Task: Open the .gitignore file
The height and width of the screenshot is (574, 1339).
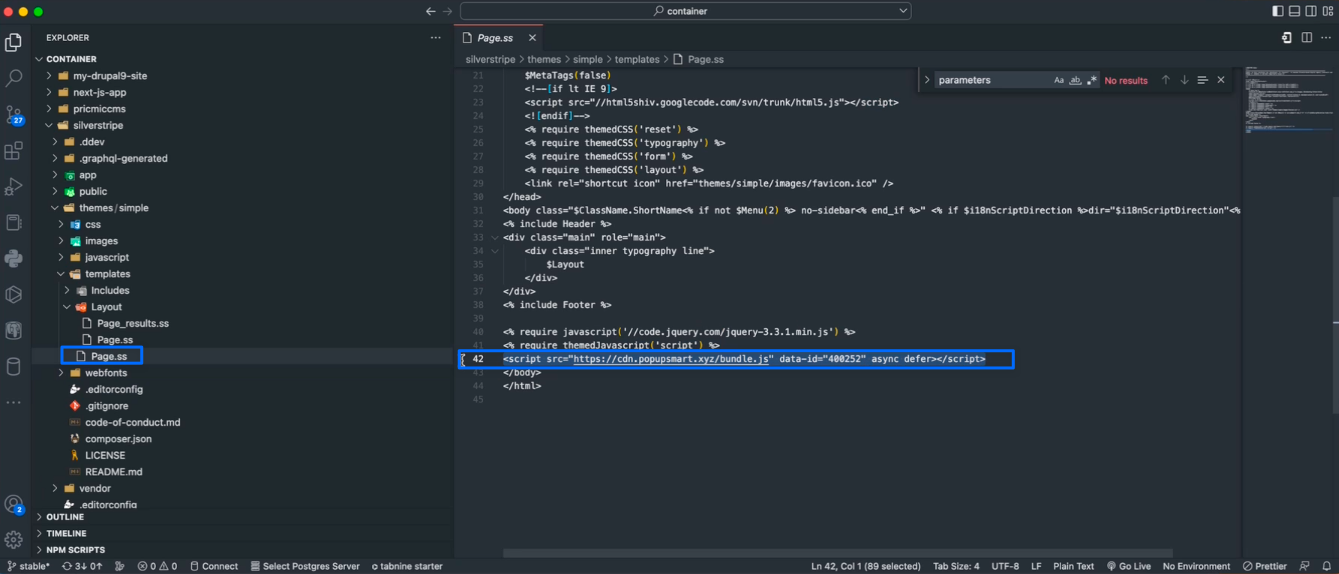Action: tap(106, 406)
